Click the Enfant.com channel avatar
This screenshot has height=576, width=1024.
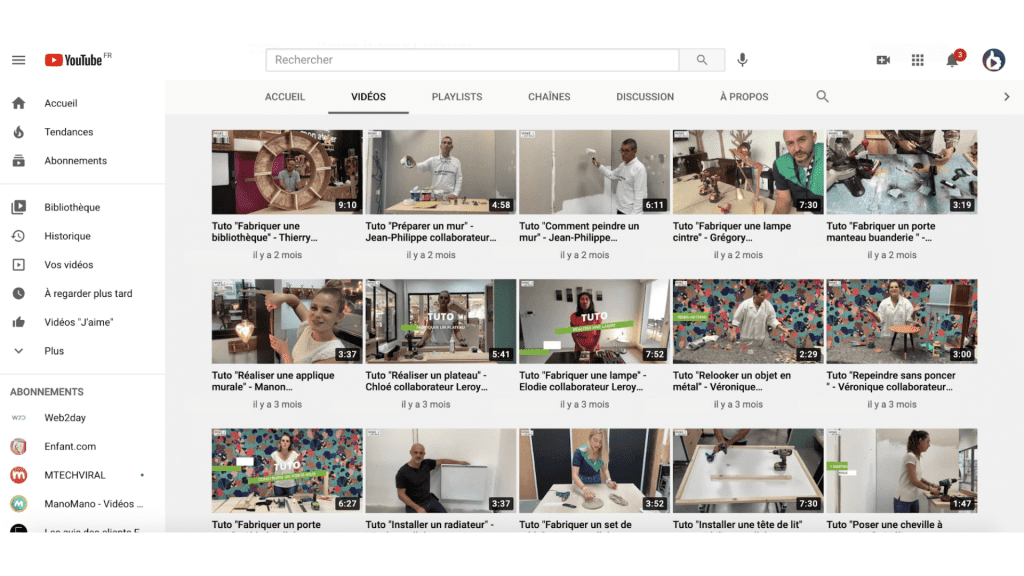point(18,447)
